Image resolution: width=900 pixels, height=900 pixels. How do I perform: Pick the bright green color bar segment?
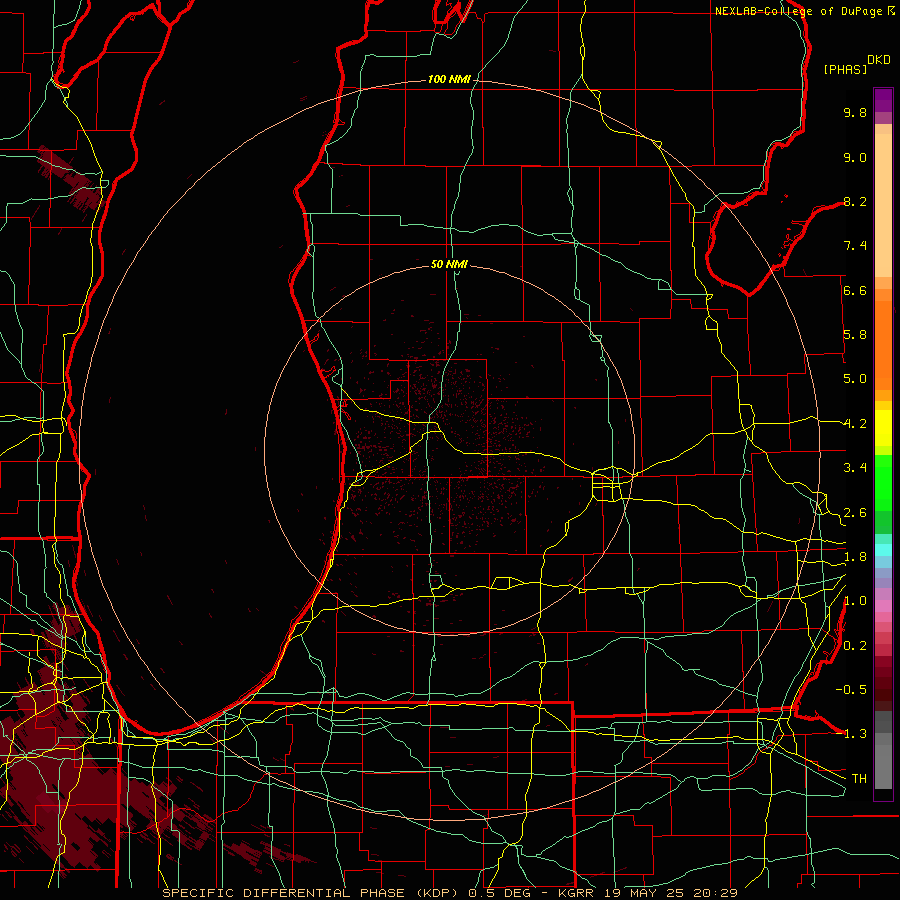(x=883, y=482)
